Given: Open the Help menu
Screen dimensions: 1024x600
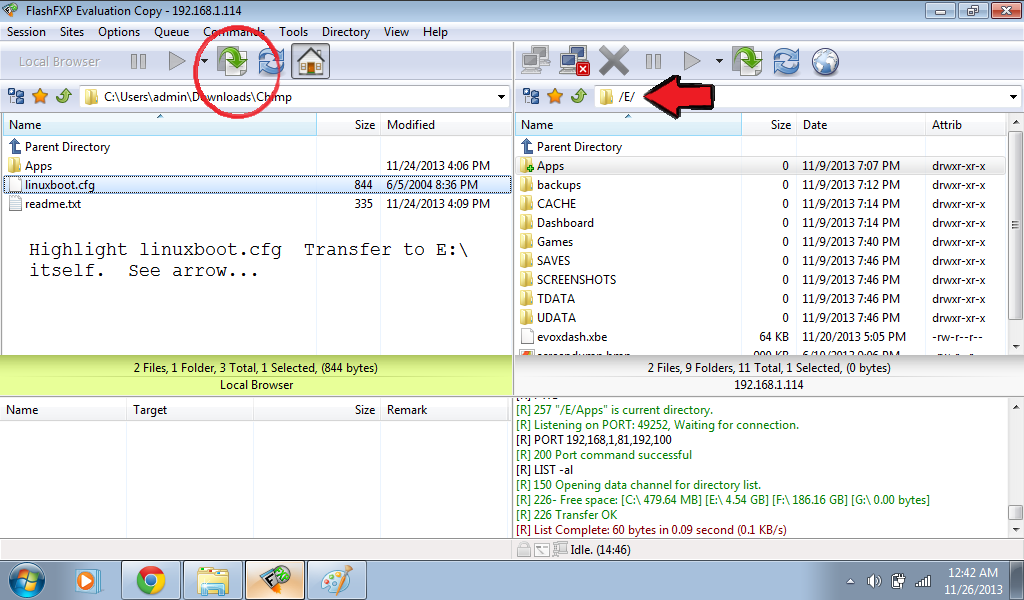Looking at the screenshot, I should (435, 32).
